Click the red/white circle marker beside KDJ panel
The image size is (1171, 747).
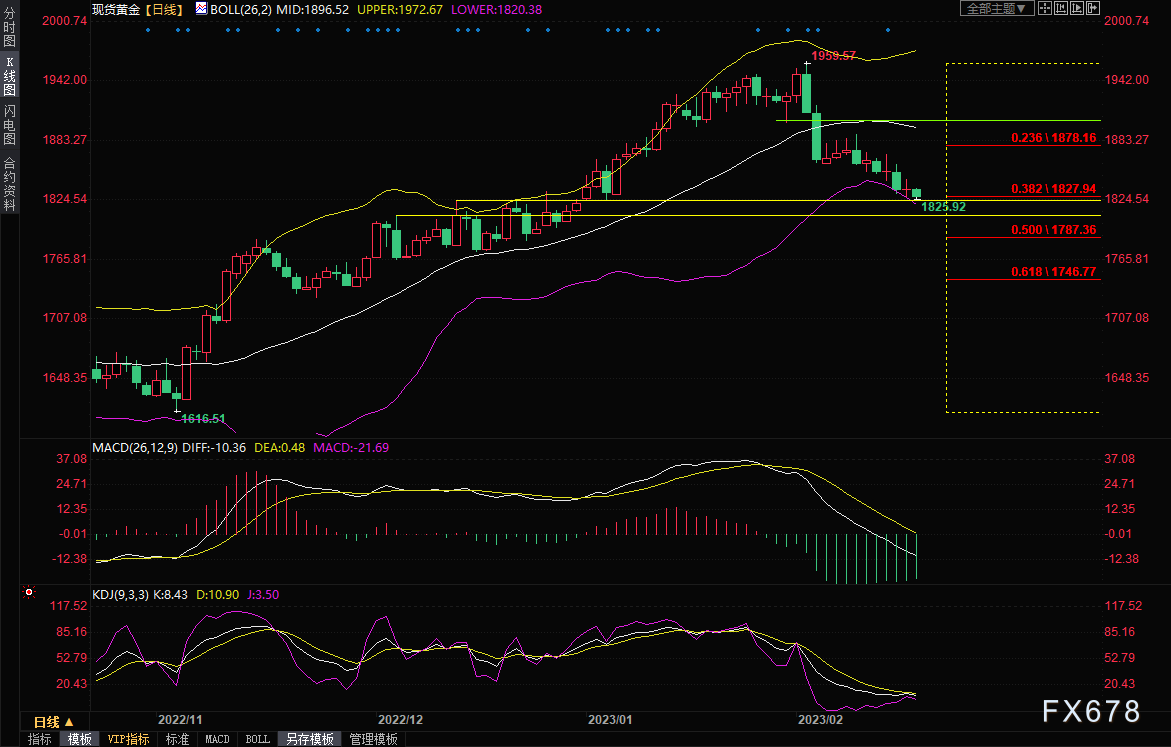27,593
